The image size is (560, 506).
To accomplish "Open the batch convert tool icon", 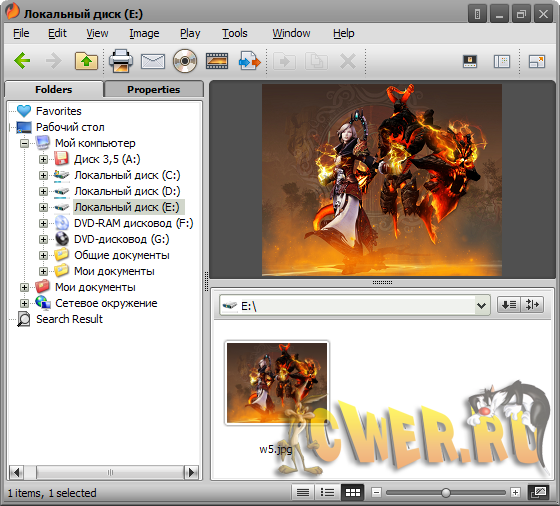I will tap(250, 61).
